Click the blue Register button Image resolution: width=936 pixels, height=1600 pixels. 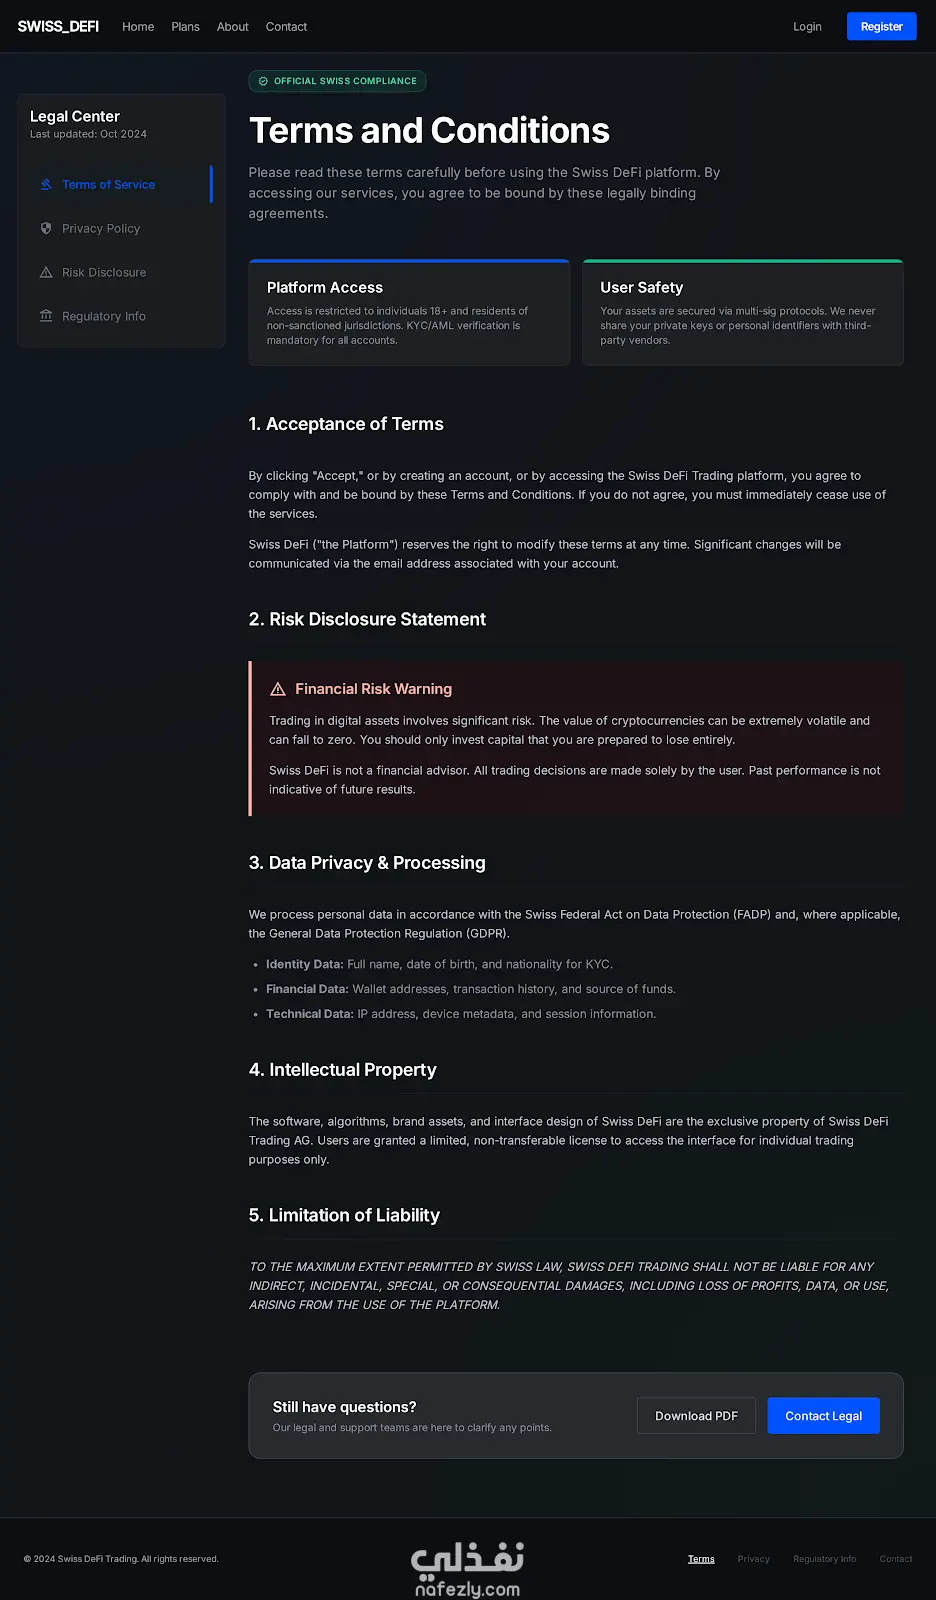[x=882, y=27]
